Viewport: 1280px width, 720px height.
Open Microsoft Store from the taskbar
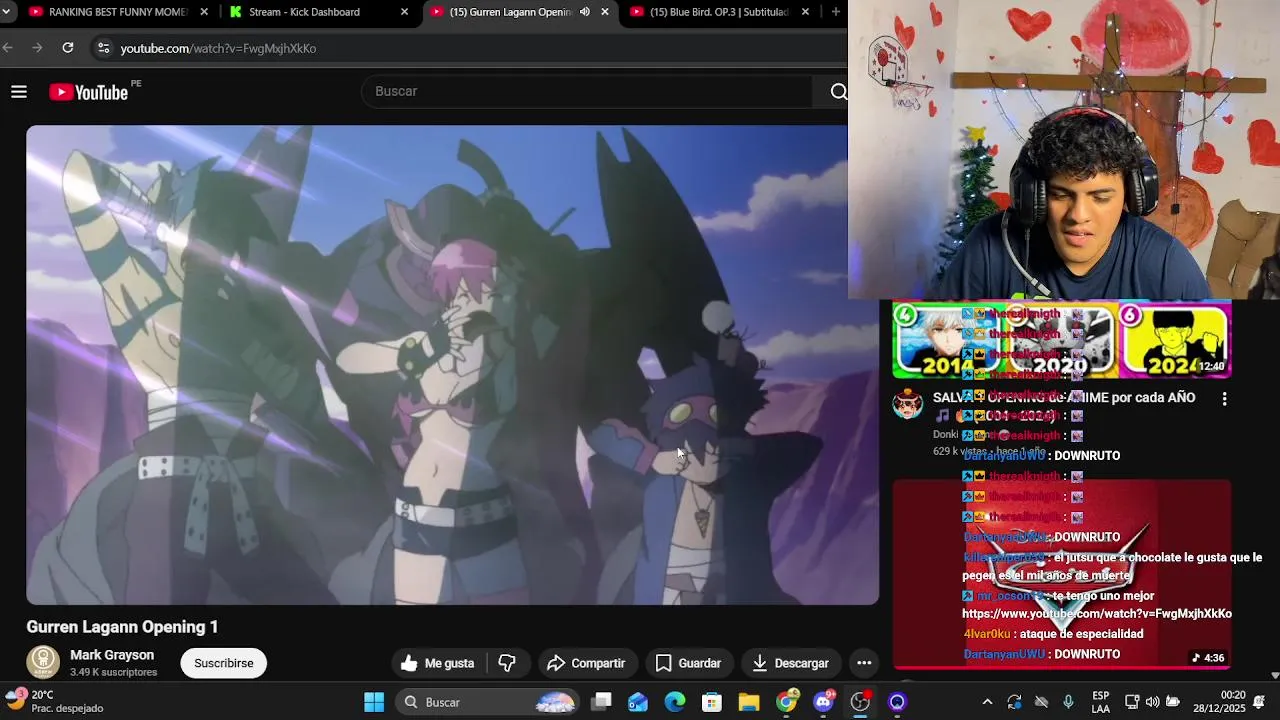(x=712, y=702)
